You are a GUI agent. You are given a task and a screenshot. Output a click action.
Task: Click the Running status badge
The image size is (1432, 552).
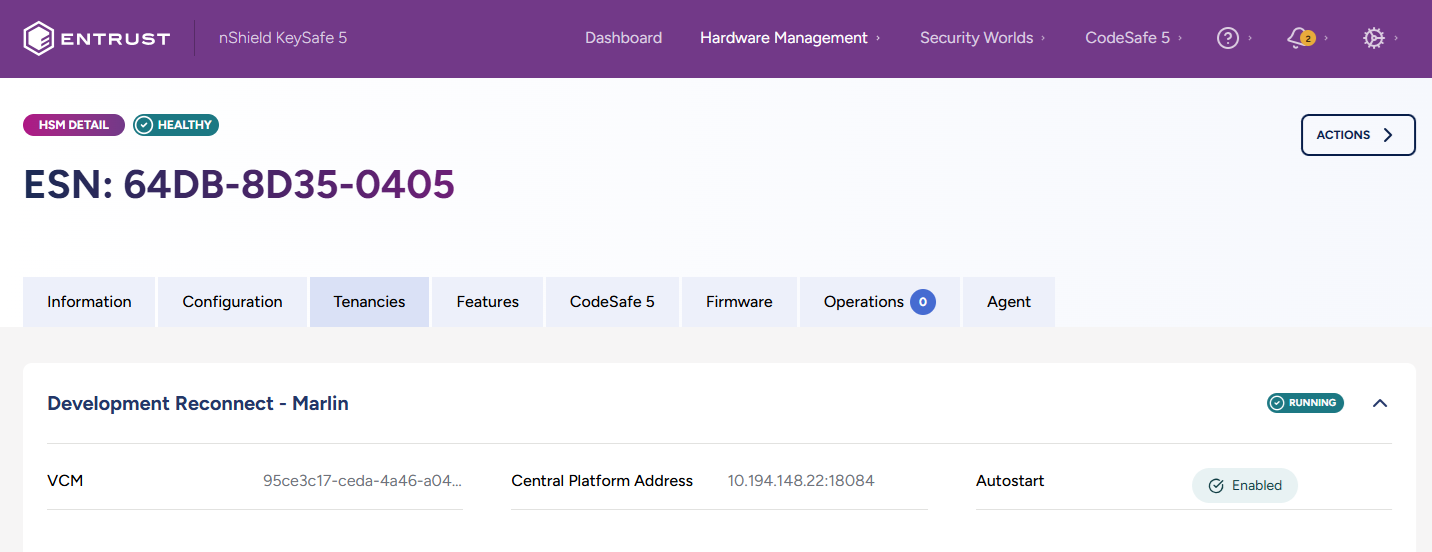1305,403
